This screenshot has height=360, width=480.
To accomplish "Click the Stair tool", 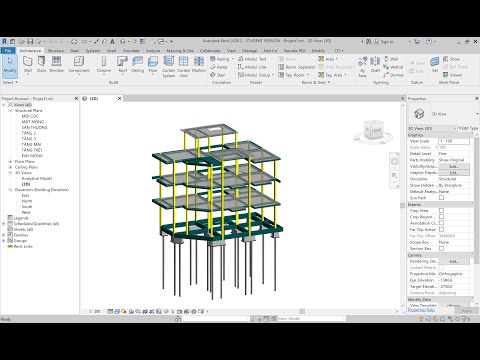I will [218, 75].
